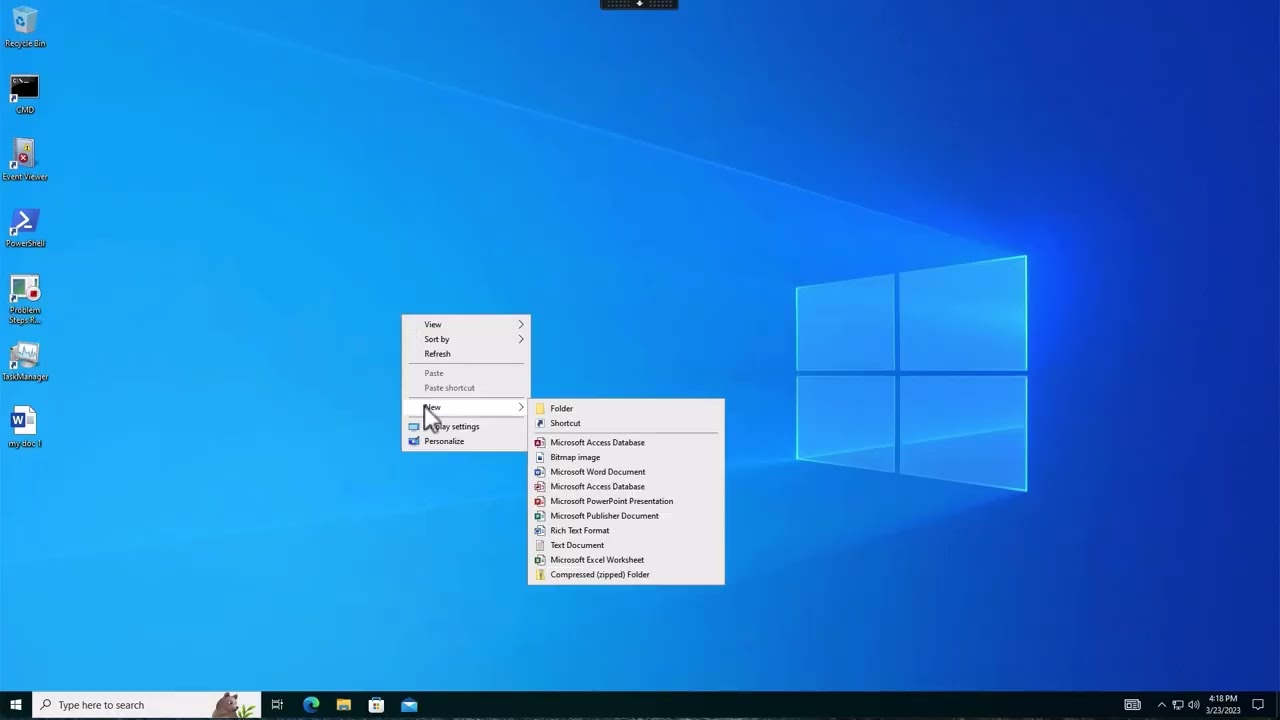Click the Type here to search box
This screenshot has height=720, width=1280.
(x=147, y=705)
